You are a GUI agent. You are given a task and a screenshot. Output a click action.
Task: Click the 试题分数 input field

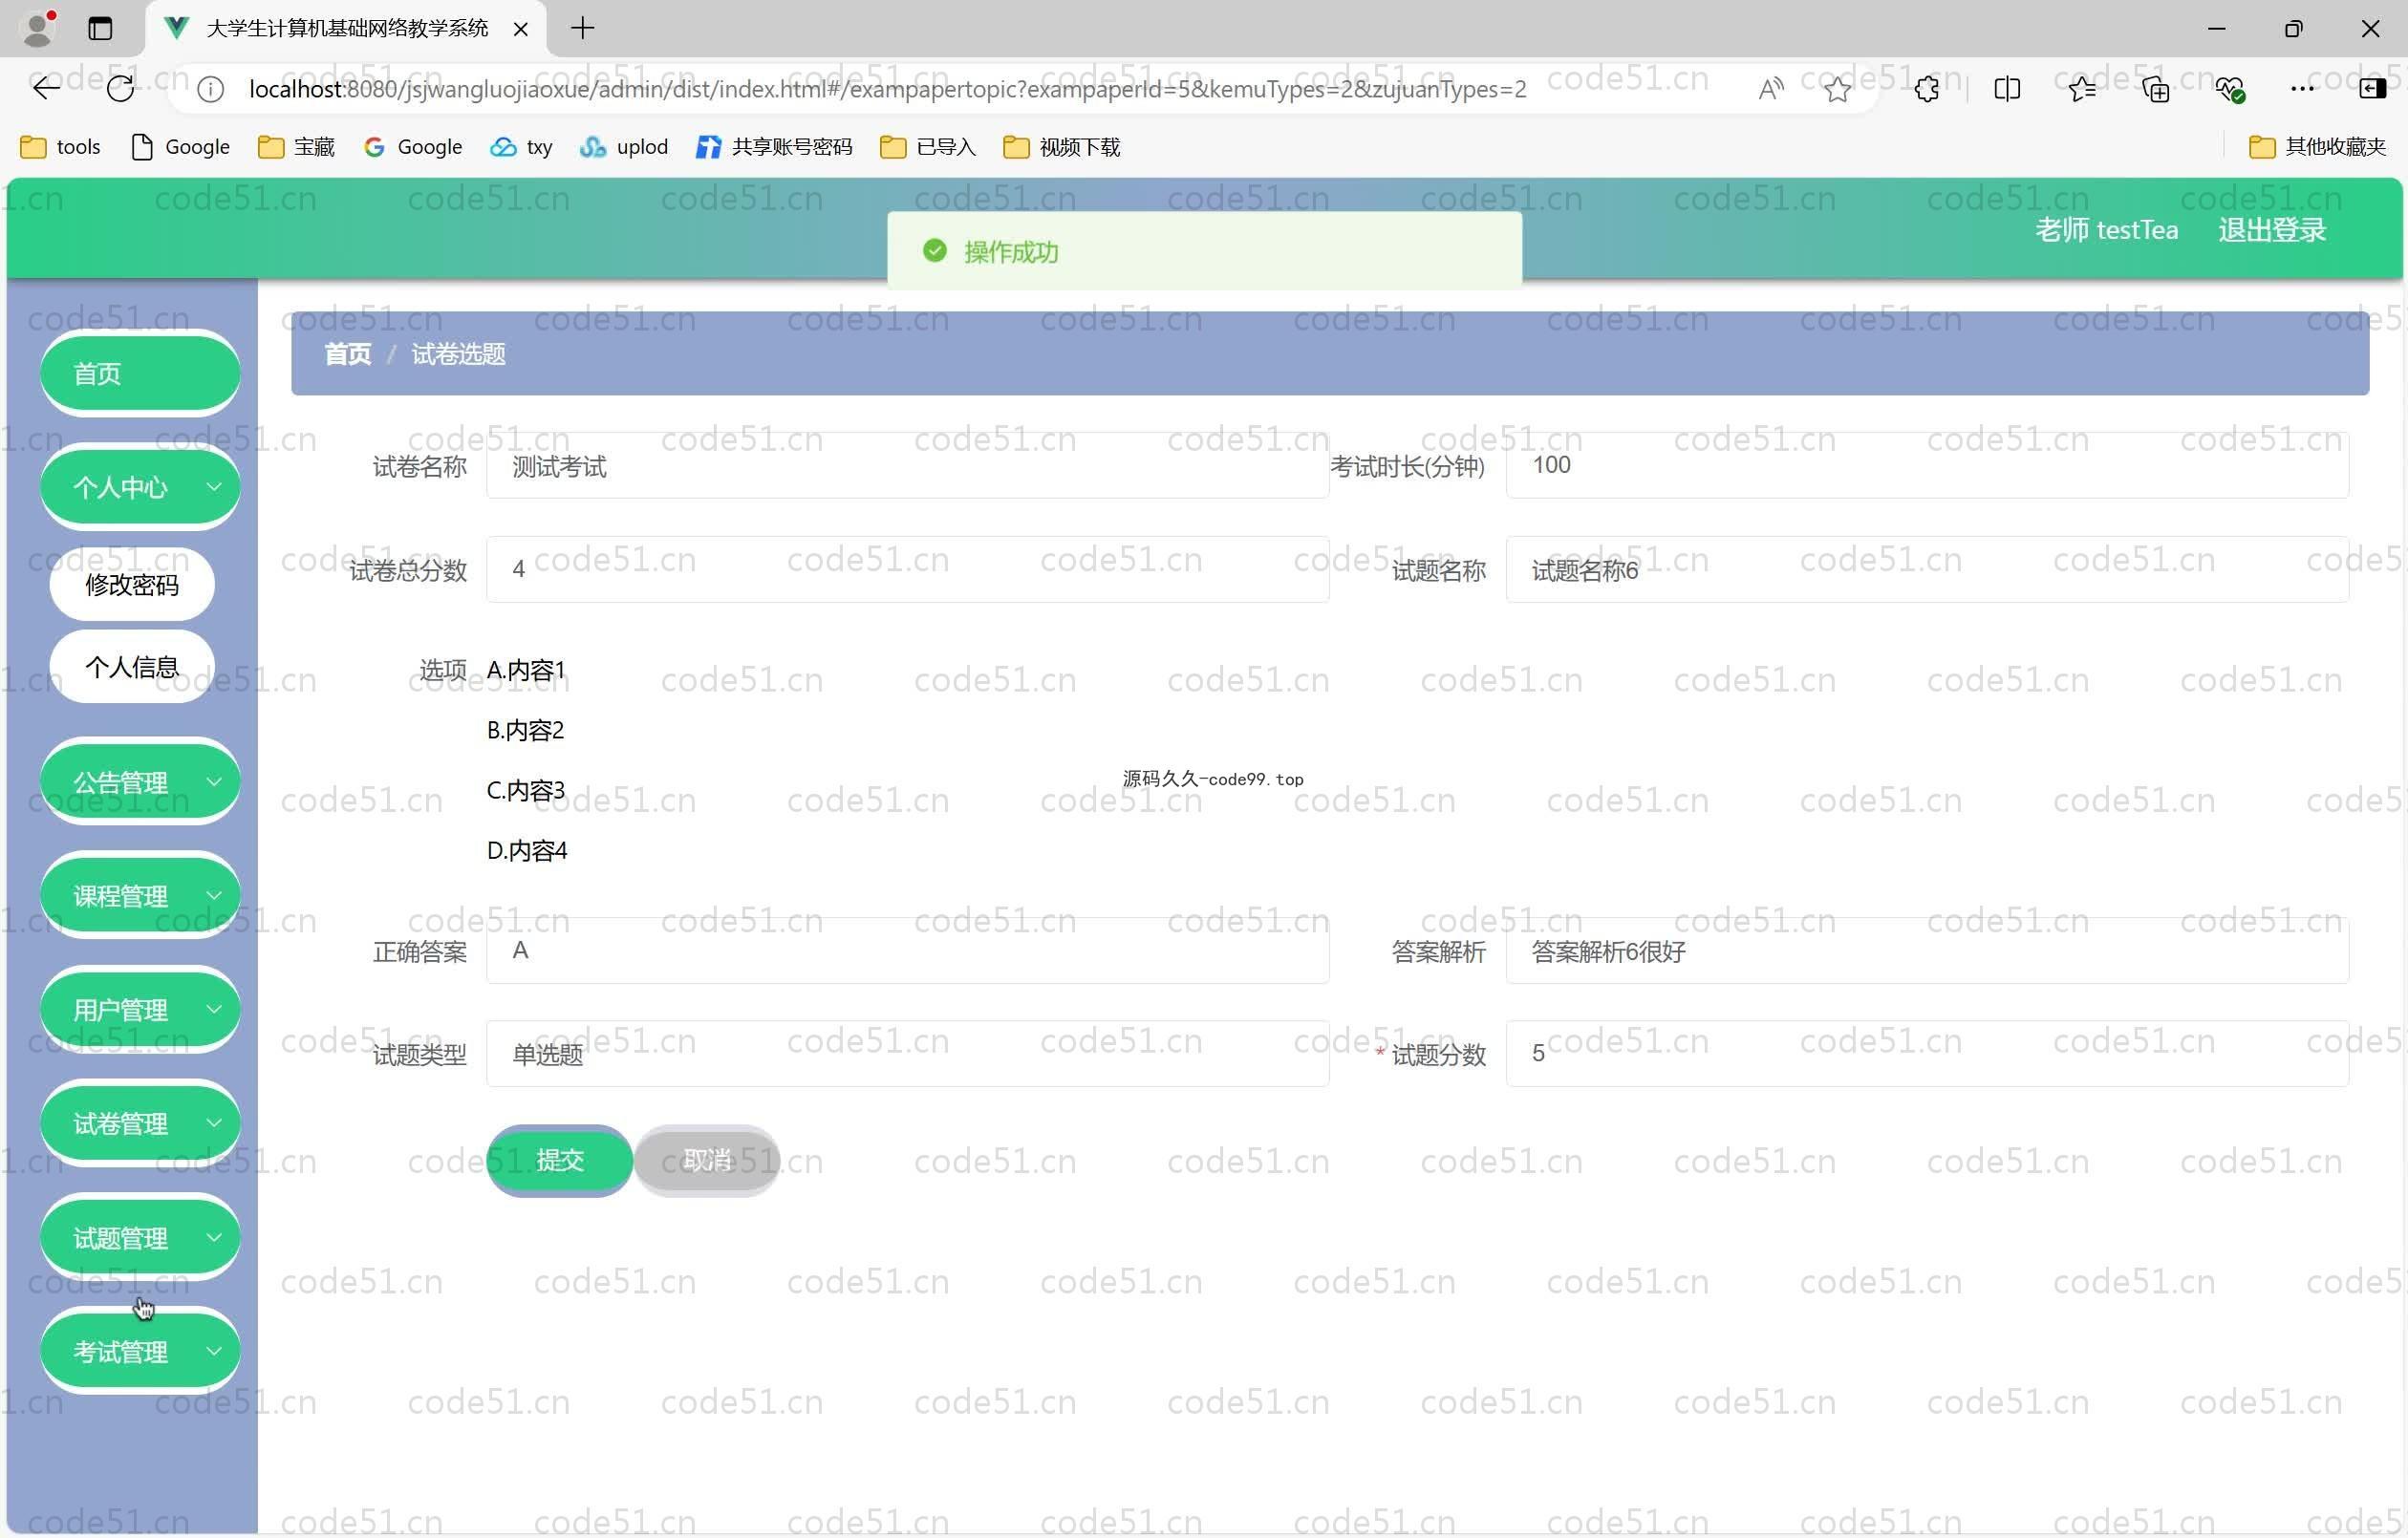click(x=1927, y=1054)
